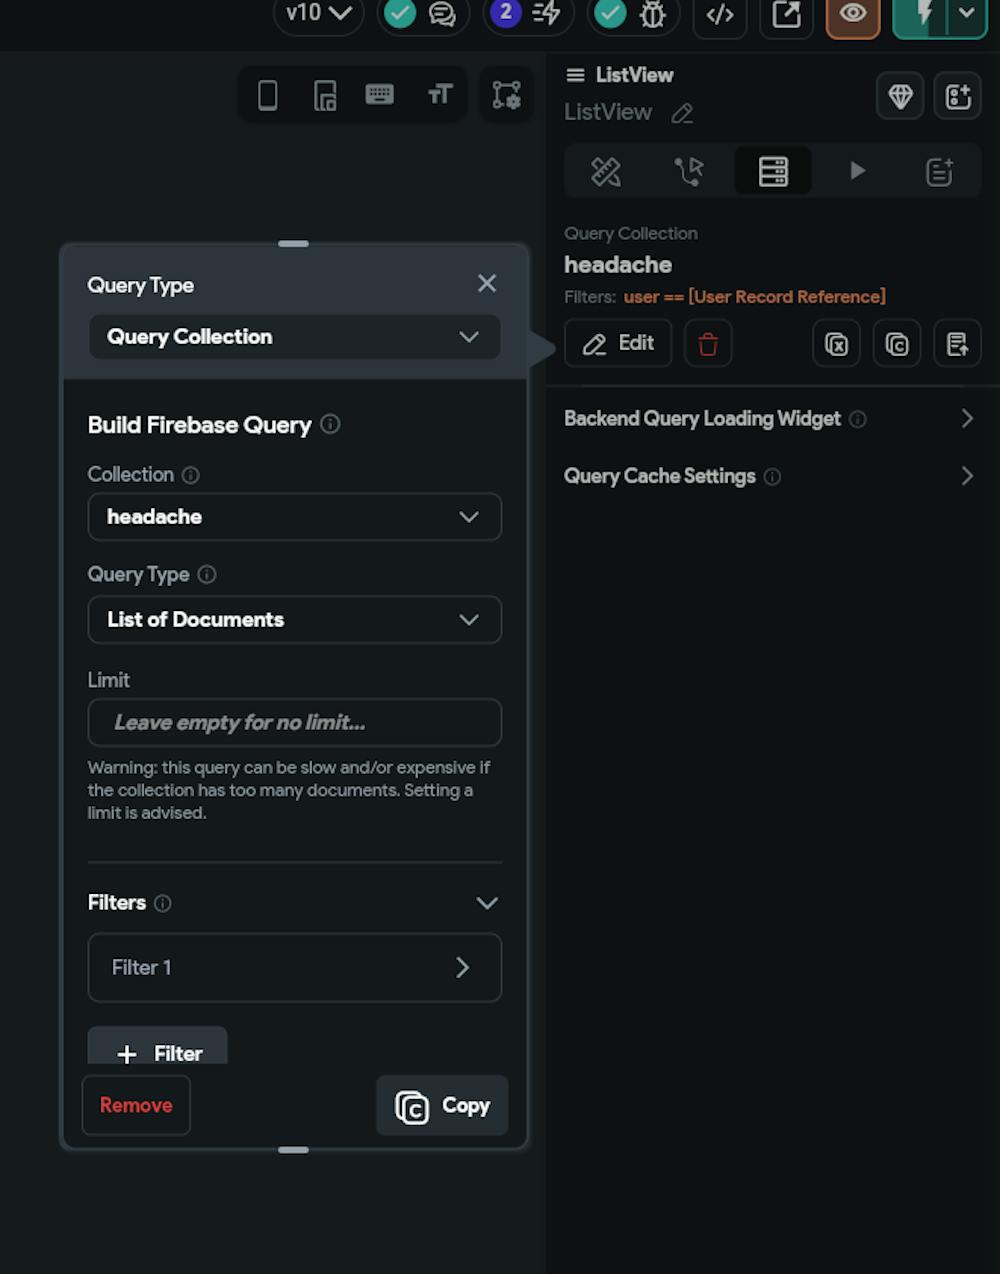Screen dimensions: 1000x1274
Task: Open the dropdown arrow beside run button
Action: click(x=966, y=14)
